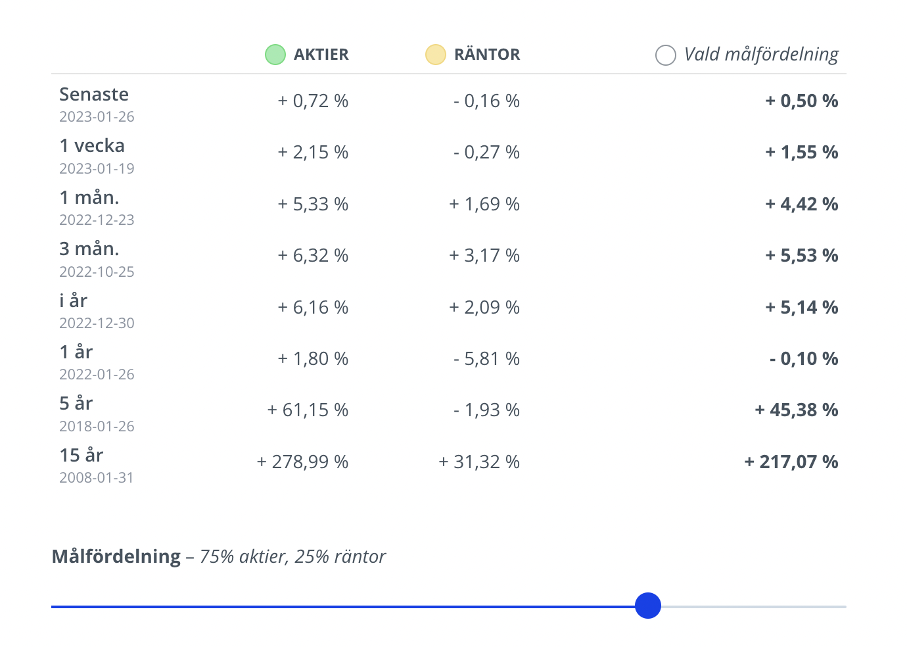The width and height of the screenshot is (908, 648).
Task: Click the grey unfilled slider track portion
Action: 755,606
